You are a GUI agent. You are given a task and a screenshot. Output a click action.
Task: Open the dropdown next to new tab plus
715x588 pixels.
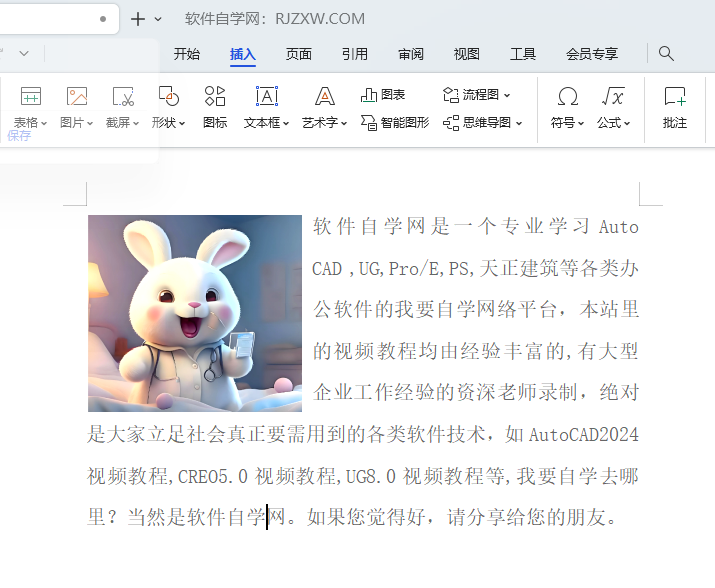(158, 19)
